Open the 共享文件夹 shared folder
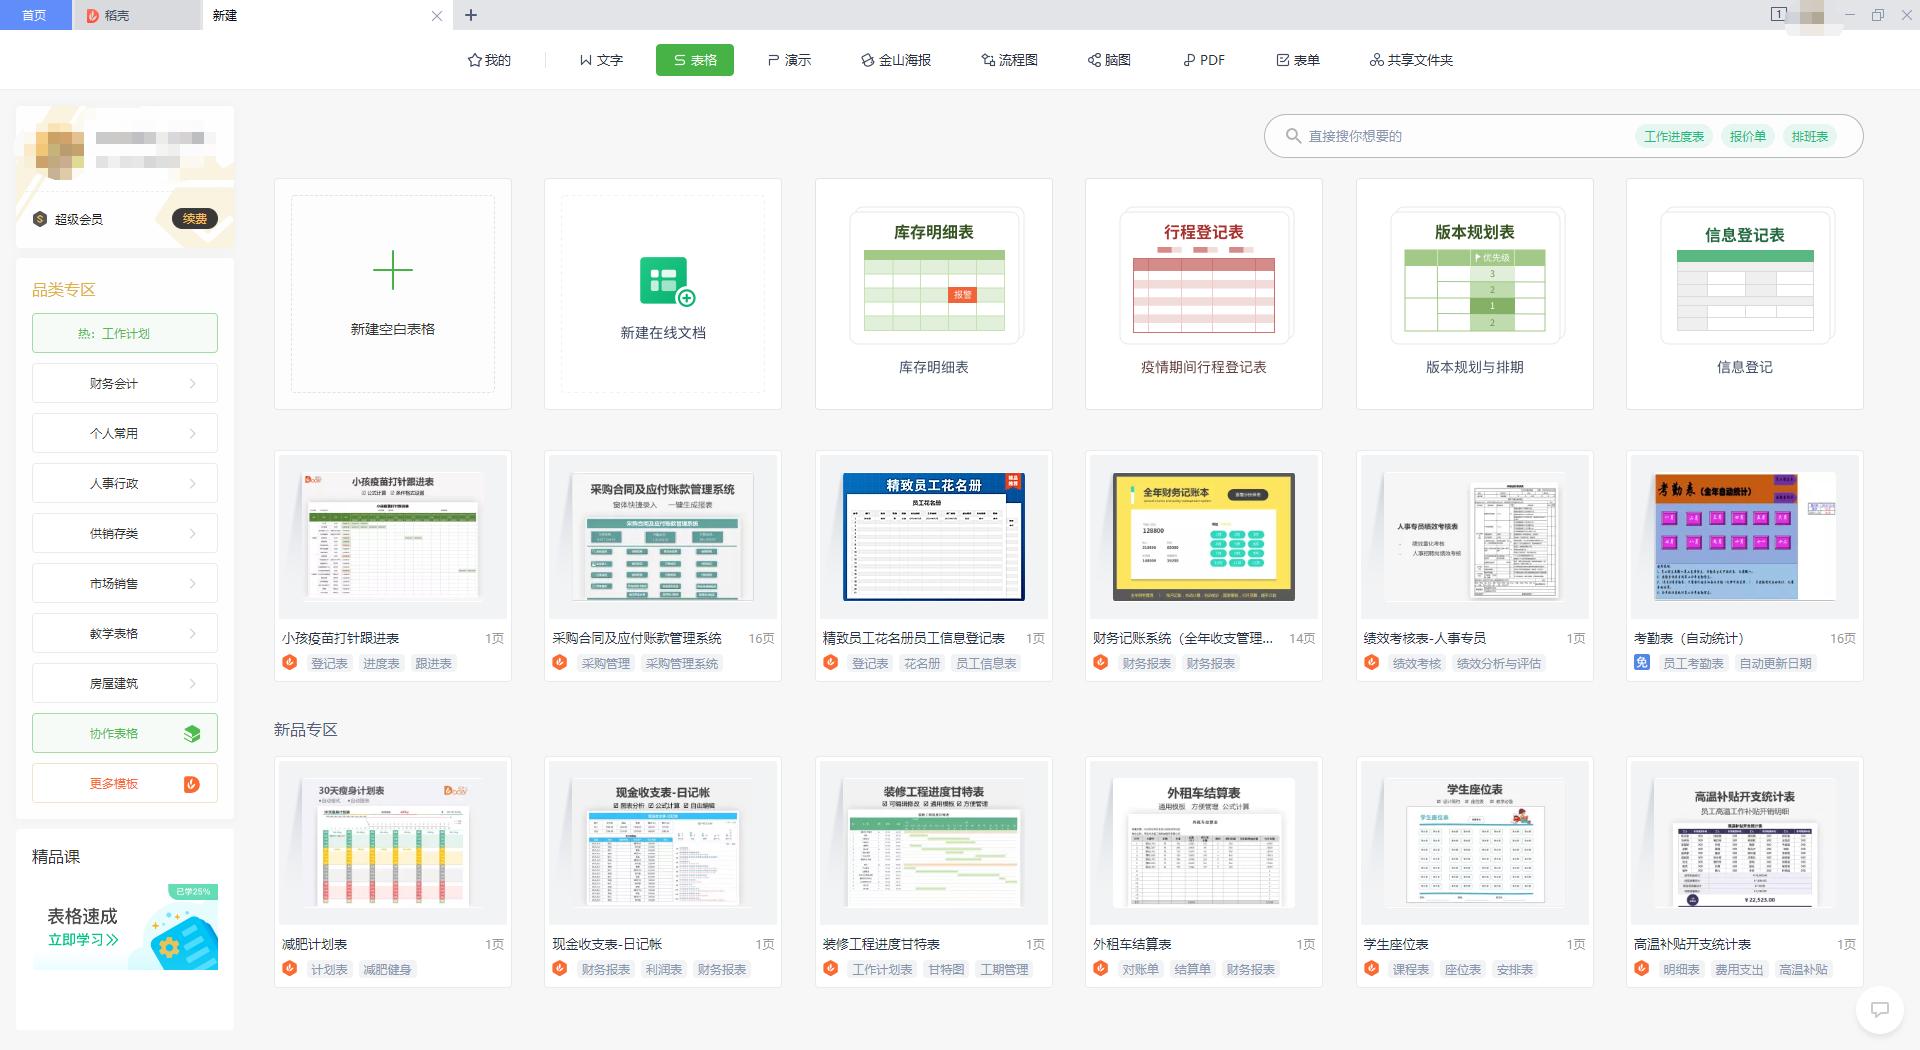1920x1050 pixels. pyautogui.click(x=1410, y=60)
